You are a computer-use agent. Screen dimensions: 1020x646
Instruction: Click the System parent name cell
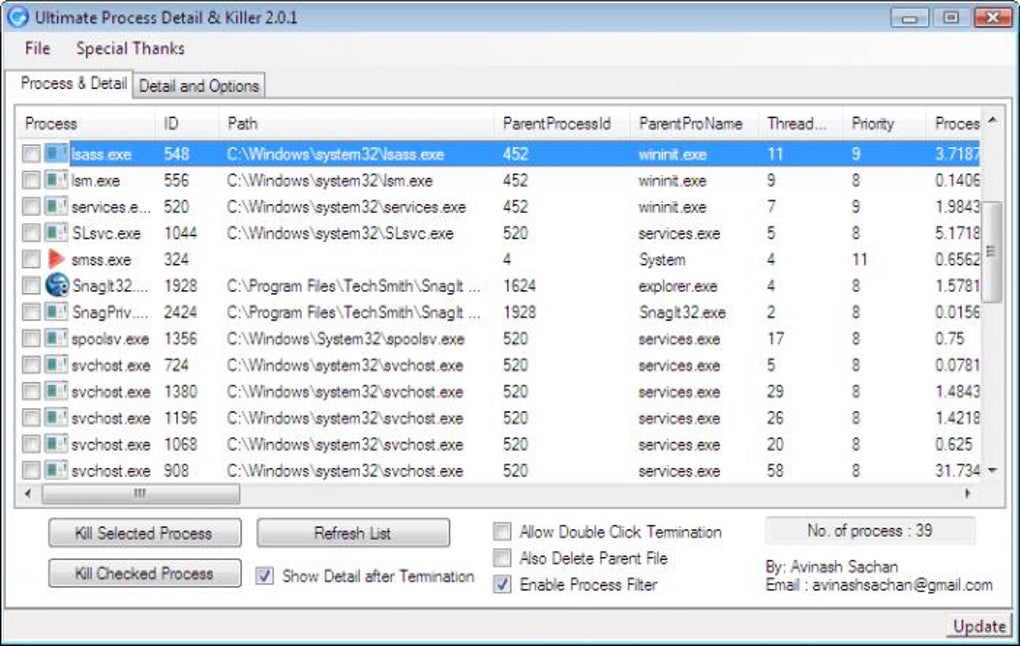662,260
